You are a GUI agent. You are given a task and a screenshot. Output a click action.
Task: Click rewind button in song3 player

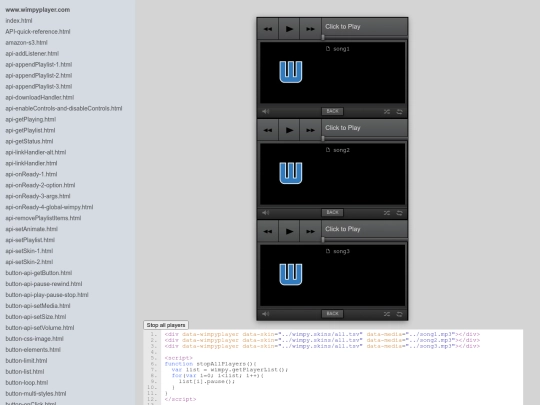click(x=268, y=231)
